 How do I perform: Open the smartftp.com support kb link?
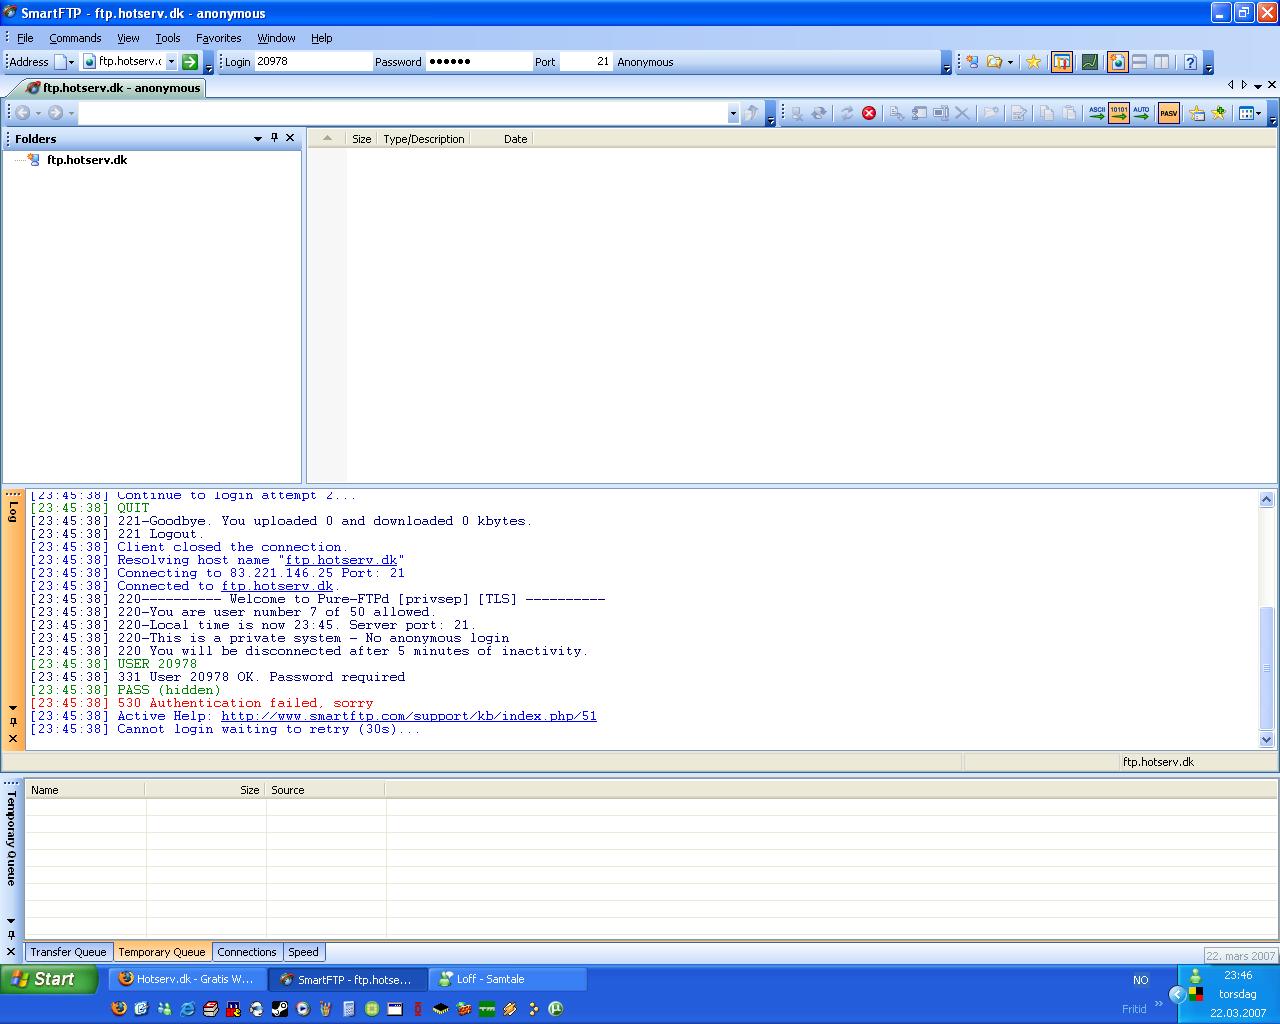409,716
